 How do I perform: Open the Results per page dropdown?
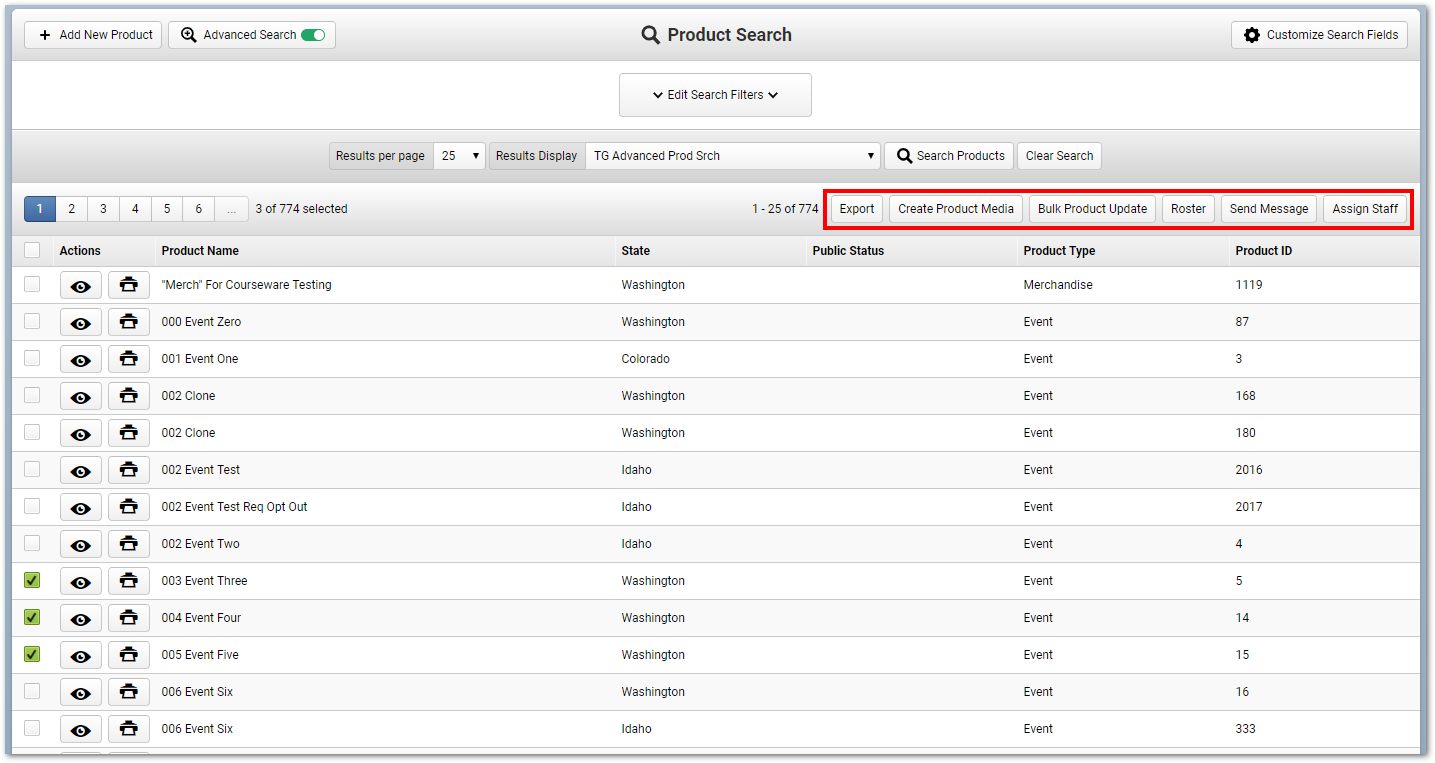(x=459, y=156)
